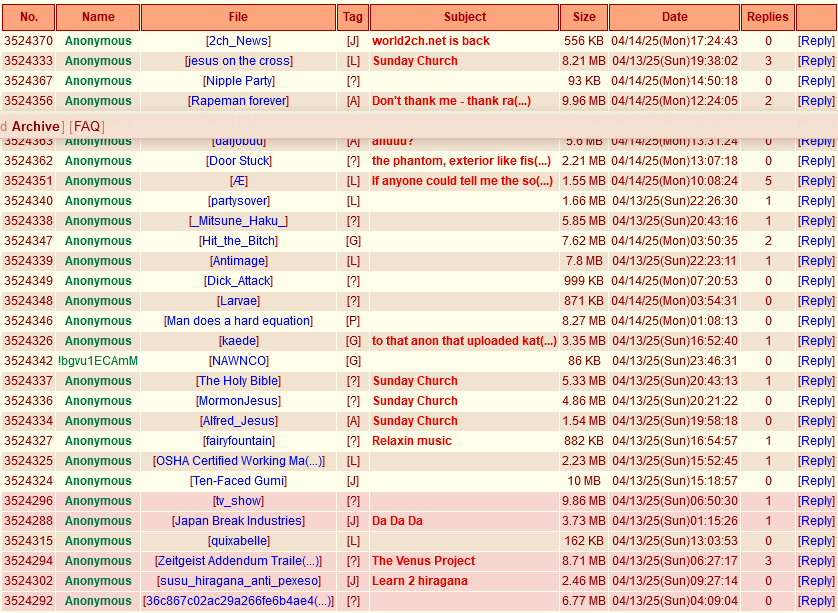838x613 pixels.
Task: Open the 36c867c02ac29a266fe6b4ae4 file link
Action: point(238,601)
